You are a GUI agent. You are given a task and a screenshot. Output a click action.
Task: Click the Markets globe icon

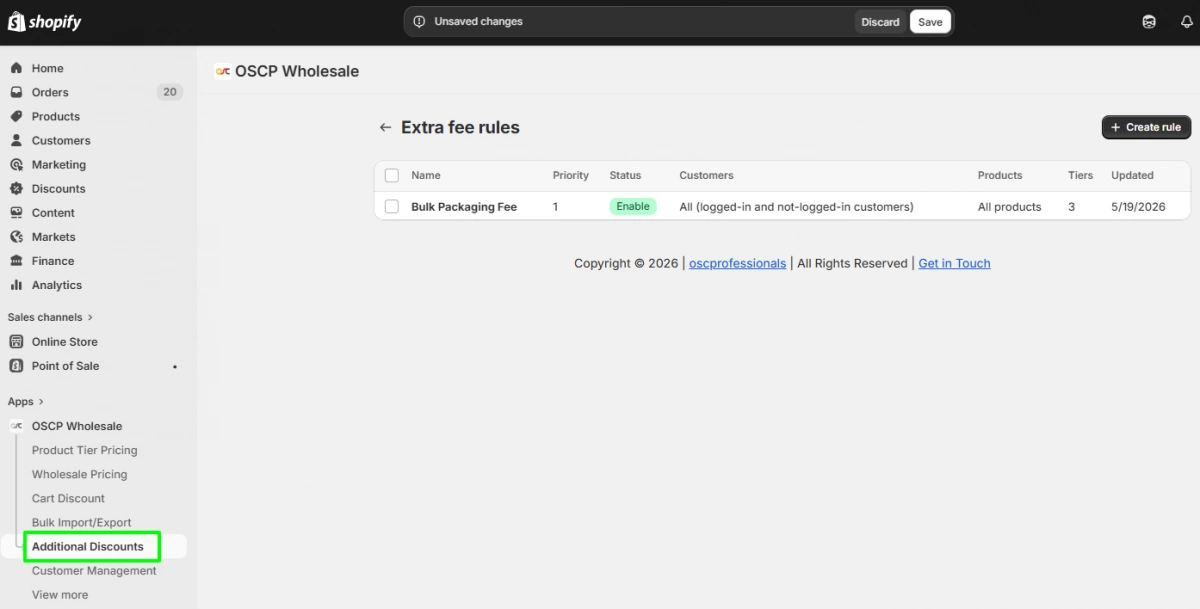click(x=16, y=237)
